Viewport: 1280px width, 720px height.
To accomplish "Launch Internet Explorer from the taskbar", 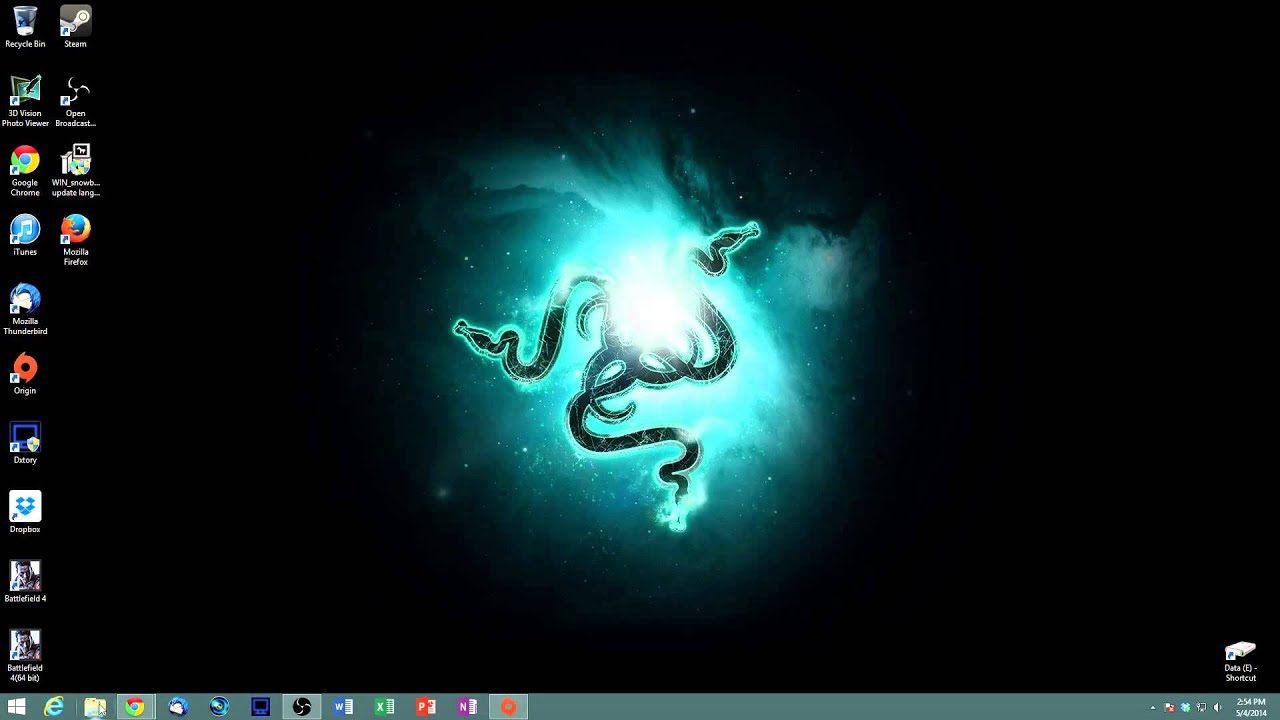I will (x=54, y=707).
